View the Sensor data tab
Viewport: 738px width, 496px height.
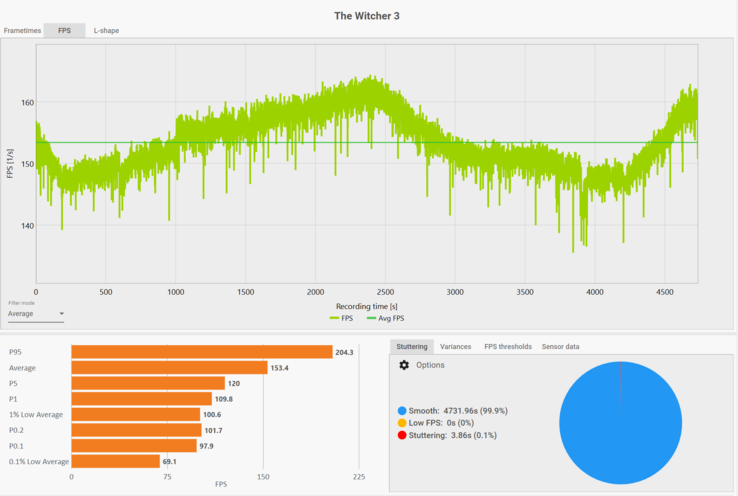(560, 346)
